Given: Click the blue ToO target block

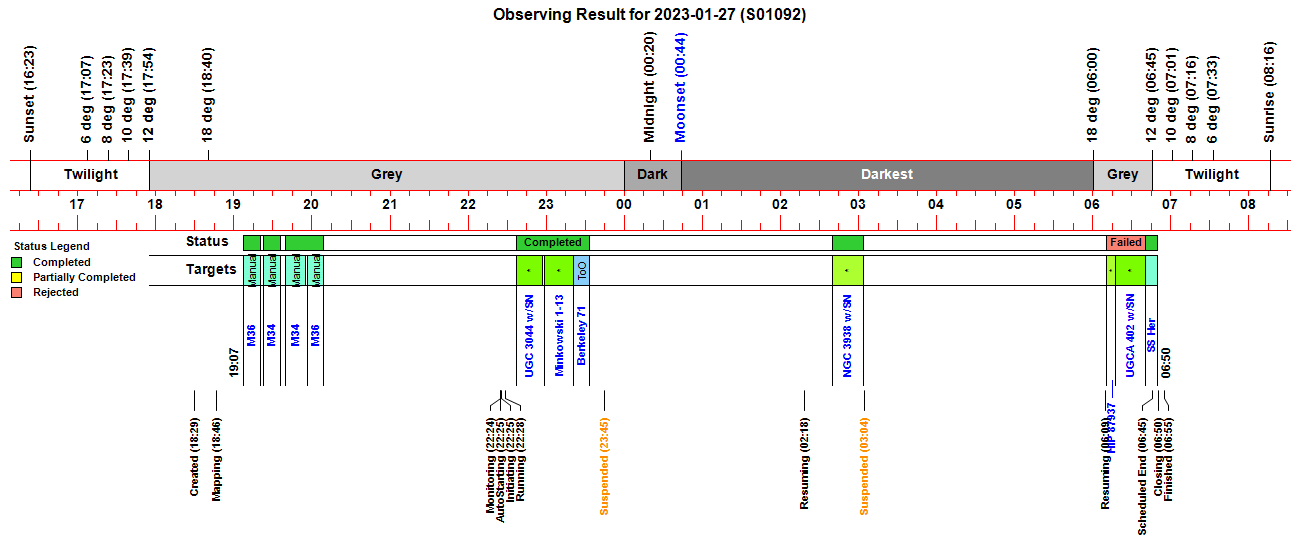Looking at the screenshot, I should tap(581, 270).
